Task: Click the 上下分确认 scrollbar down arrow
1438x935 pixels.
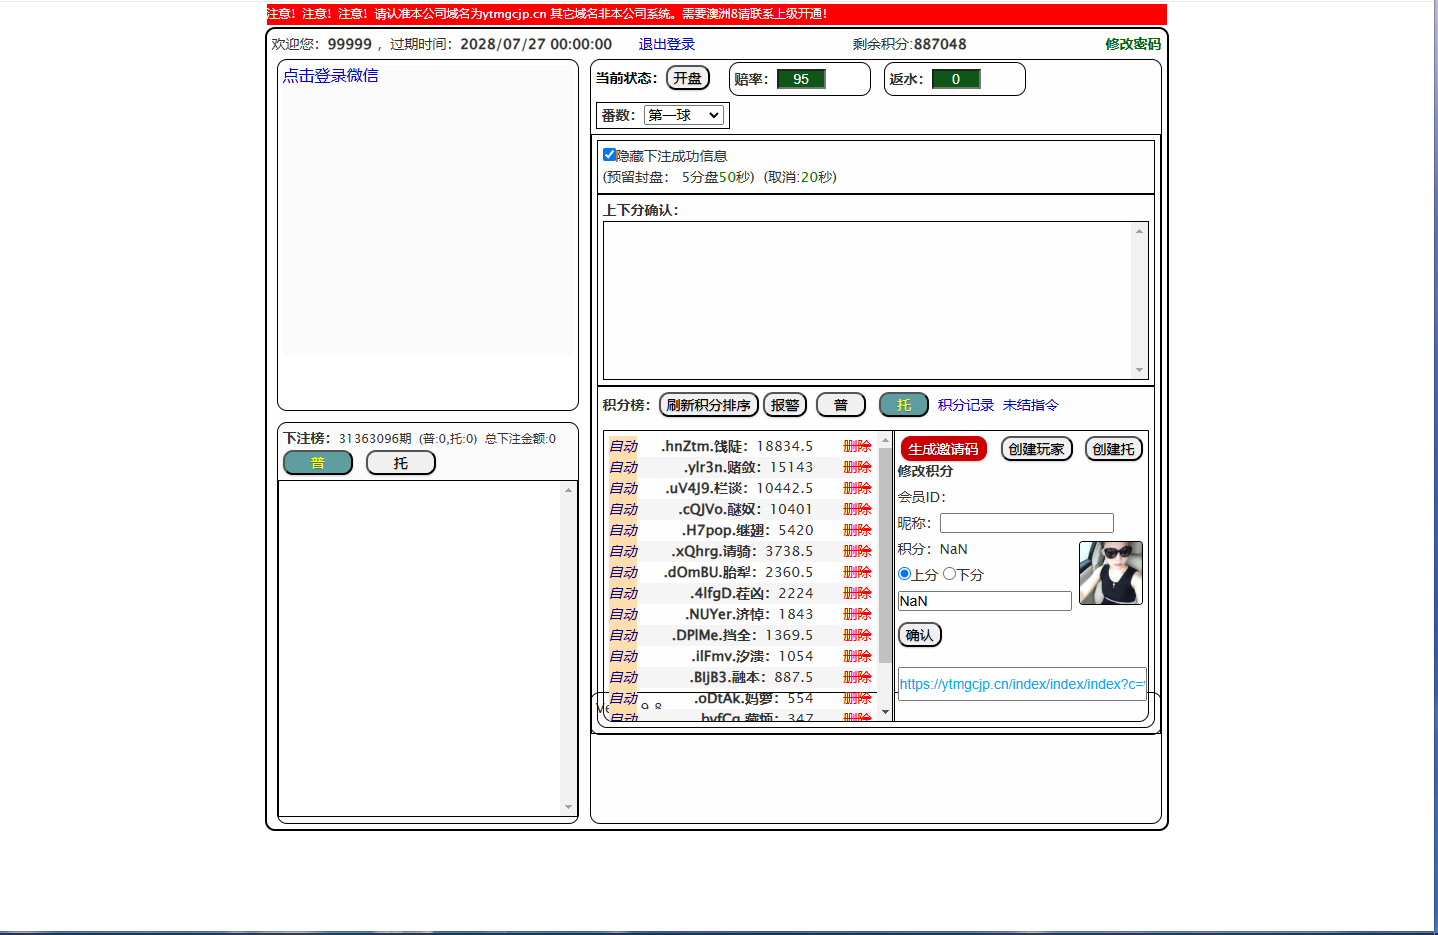Action: 1139,370
